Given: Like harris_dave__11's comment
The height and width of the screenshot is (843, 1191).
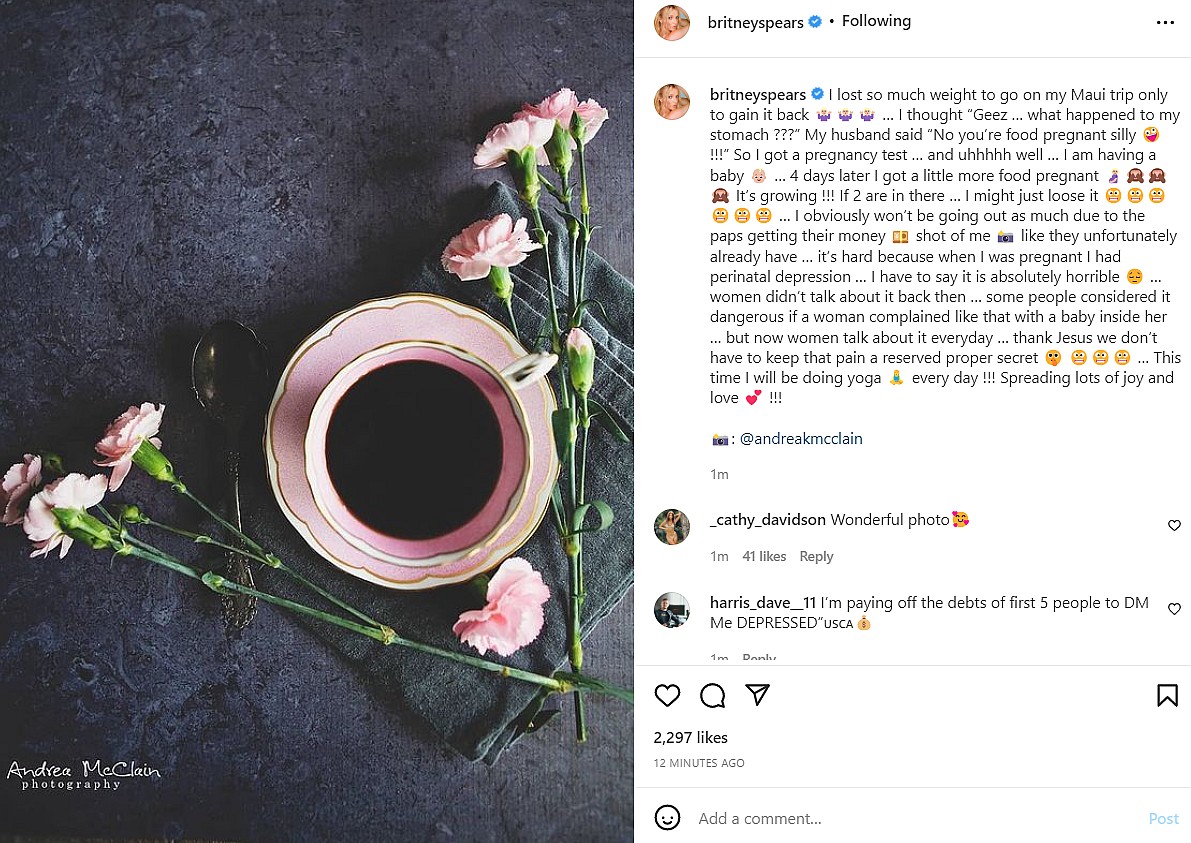Looking at the screenshot, I should tap(1174, 610).
